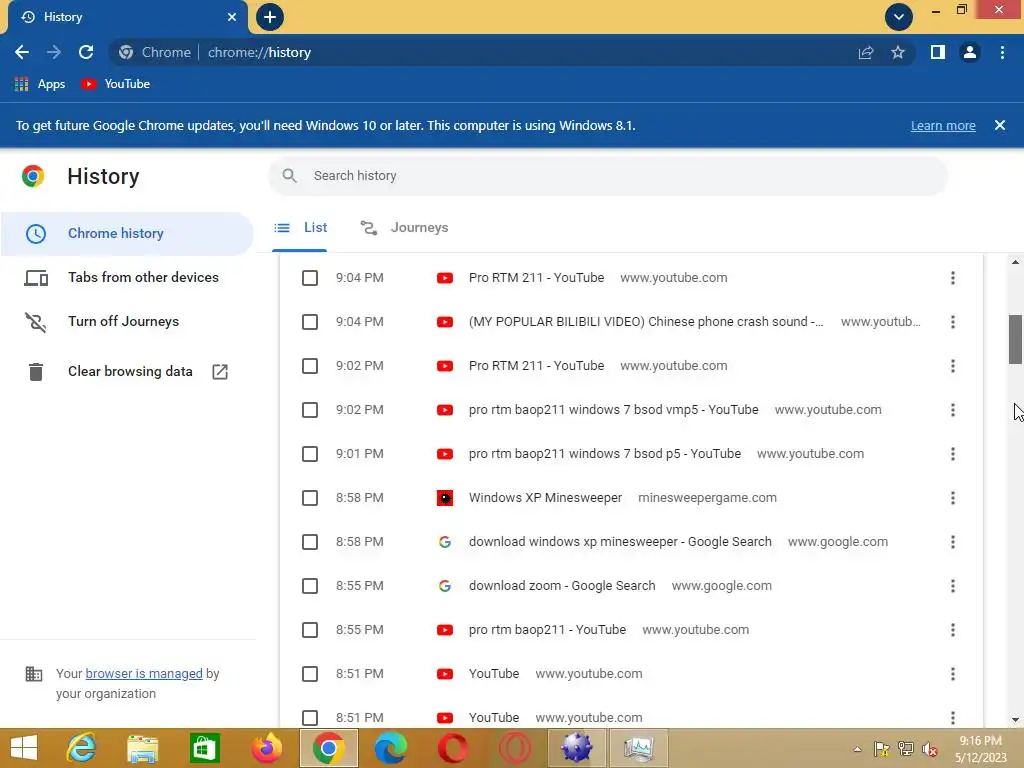Image resolution: width=1024 pixels, height=768 pixels.
Task: Show hidden system tray icons
Action: pyautogui.click(x=857, y=749)
